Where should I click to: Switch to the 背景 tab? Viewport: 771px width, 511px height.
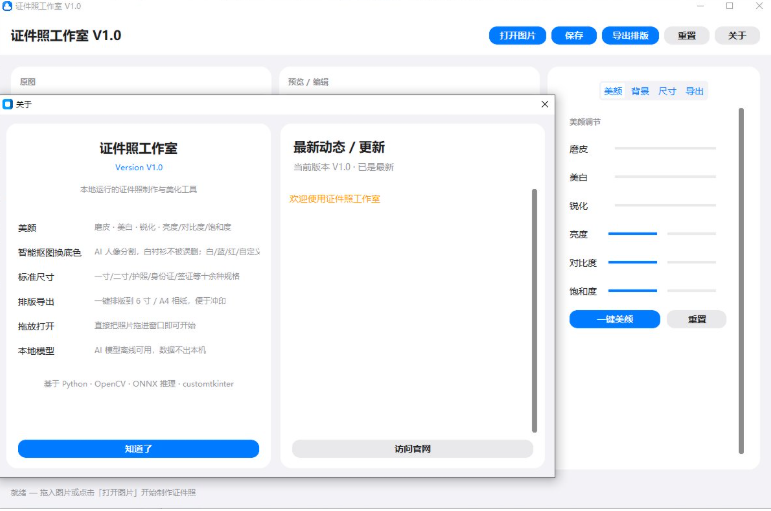coord(640,91)
